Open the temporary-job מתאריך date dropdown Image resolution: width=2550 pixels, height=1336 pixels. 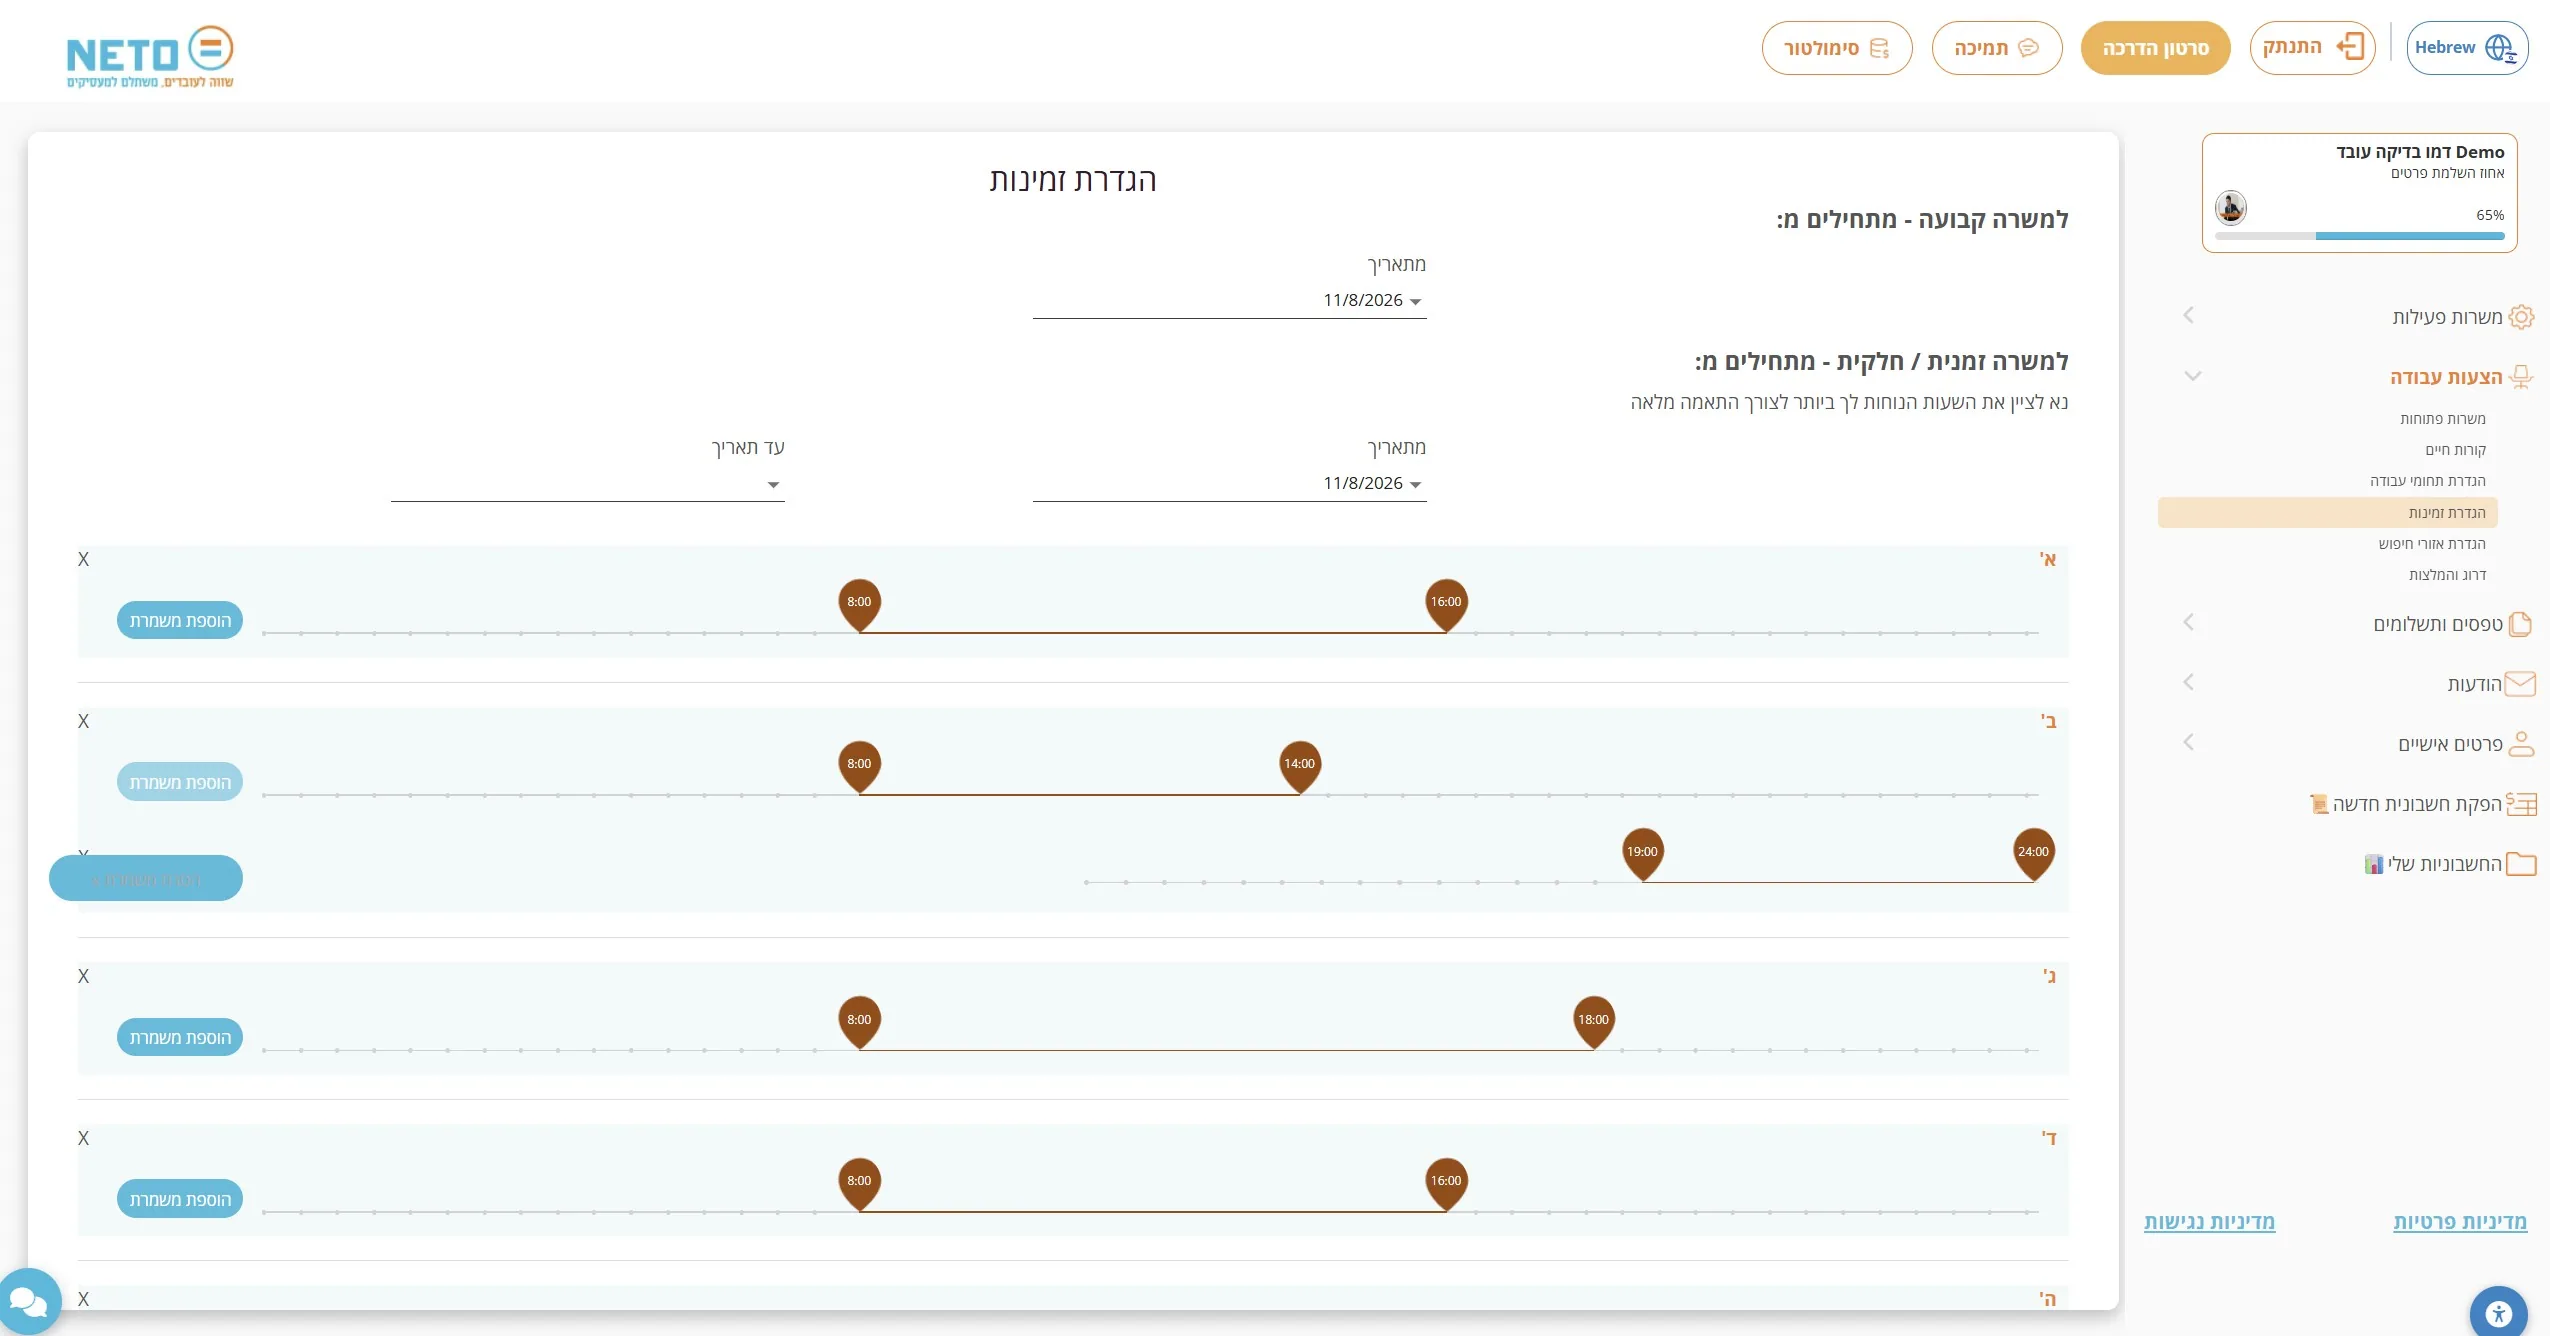(1229, 483)
